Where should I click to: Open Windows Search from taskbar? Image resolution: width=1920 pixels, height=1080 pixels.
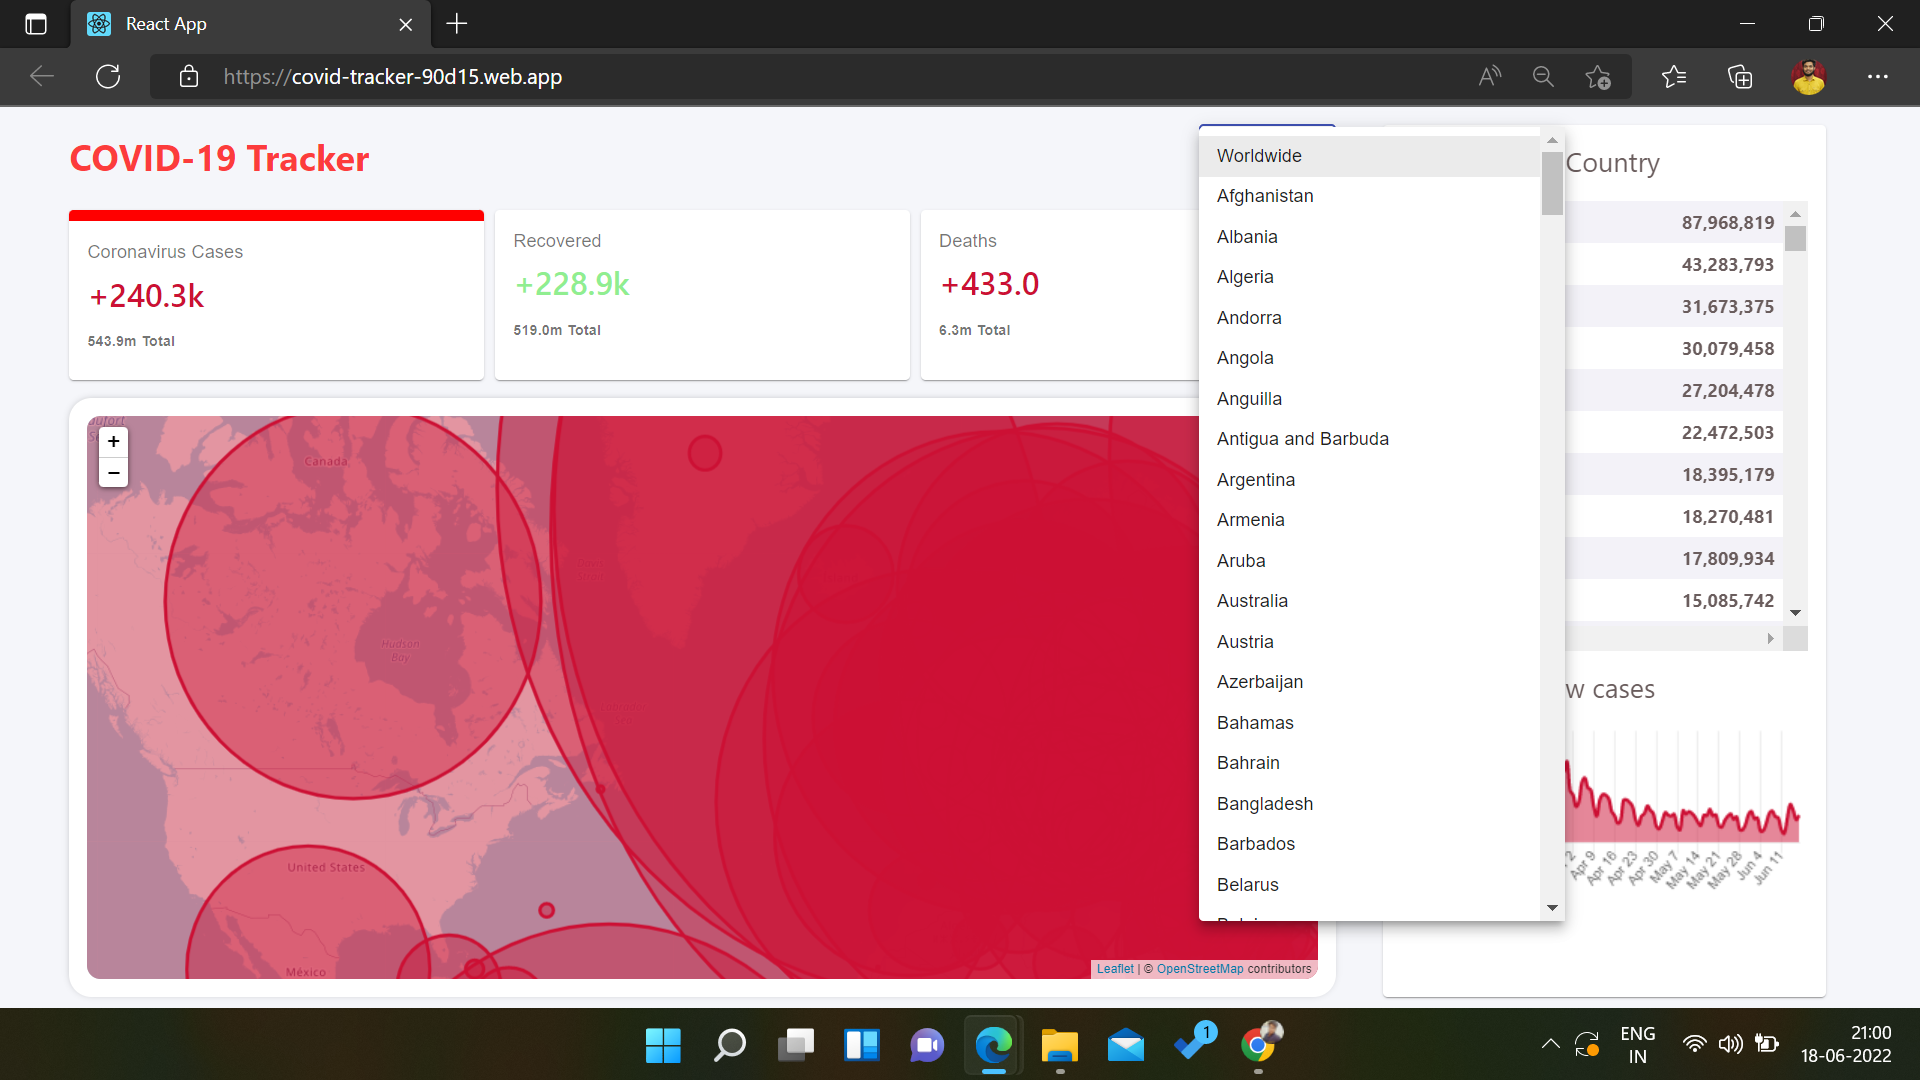[x=729, y=1046]
